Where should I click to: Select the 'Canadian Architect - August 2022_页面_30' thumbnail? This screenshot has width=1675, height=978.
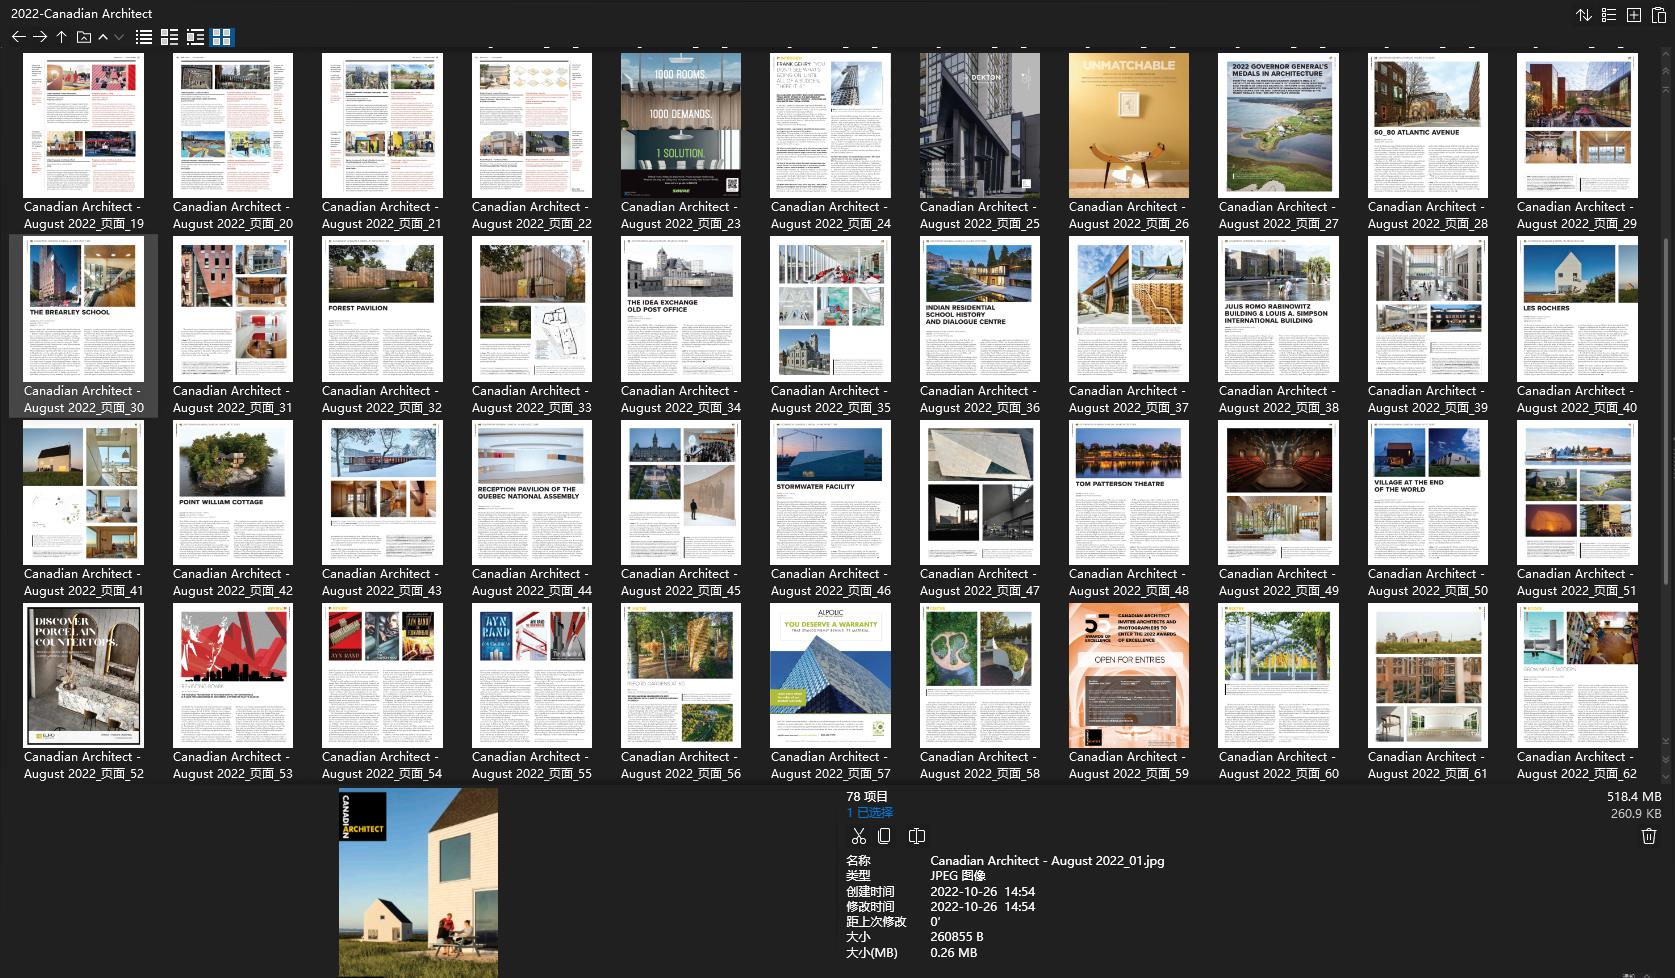[x=83, y=310]
